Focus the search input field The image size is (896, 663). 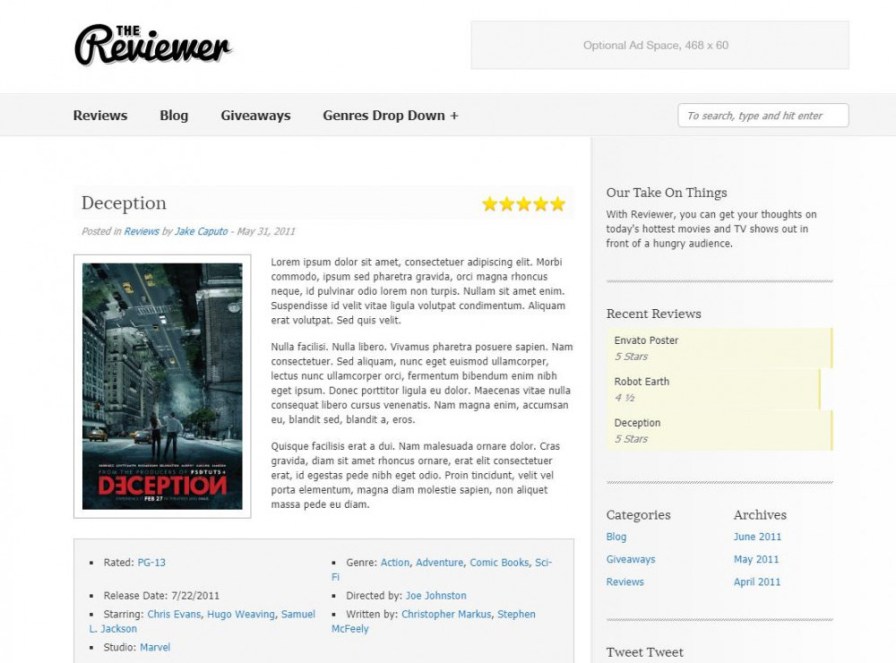[763, 115]
